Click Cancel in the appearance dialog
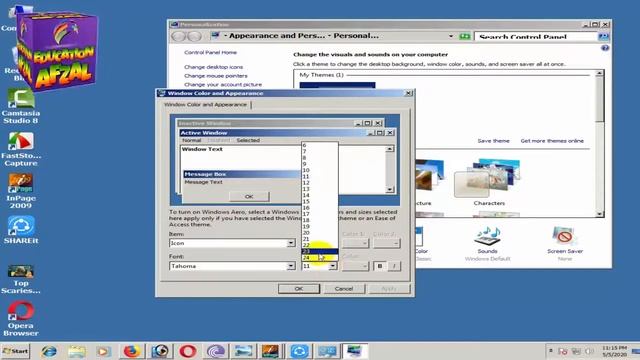This screenshot has height=360, width=640. [344, 289]
